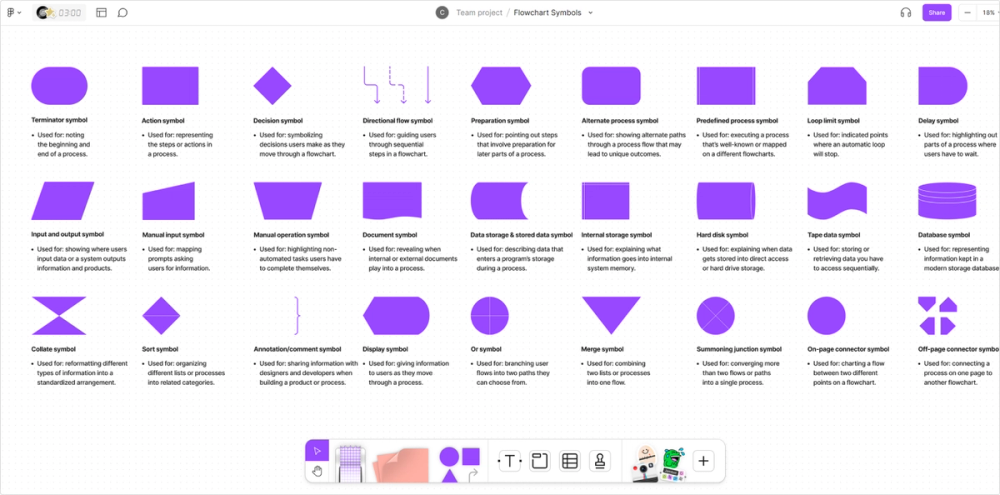1000x495 pixels.
Task: Select the Delay D-shaped symbol
Action: 943,85
